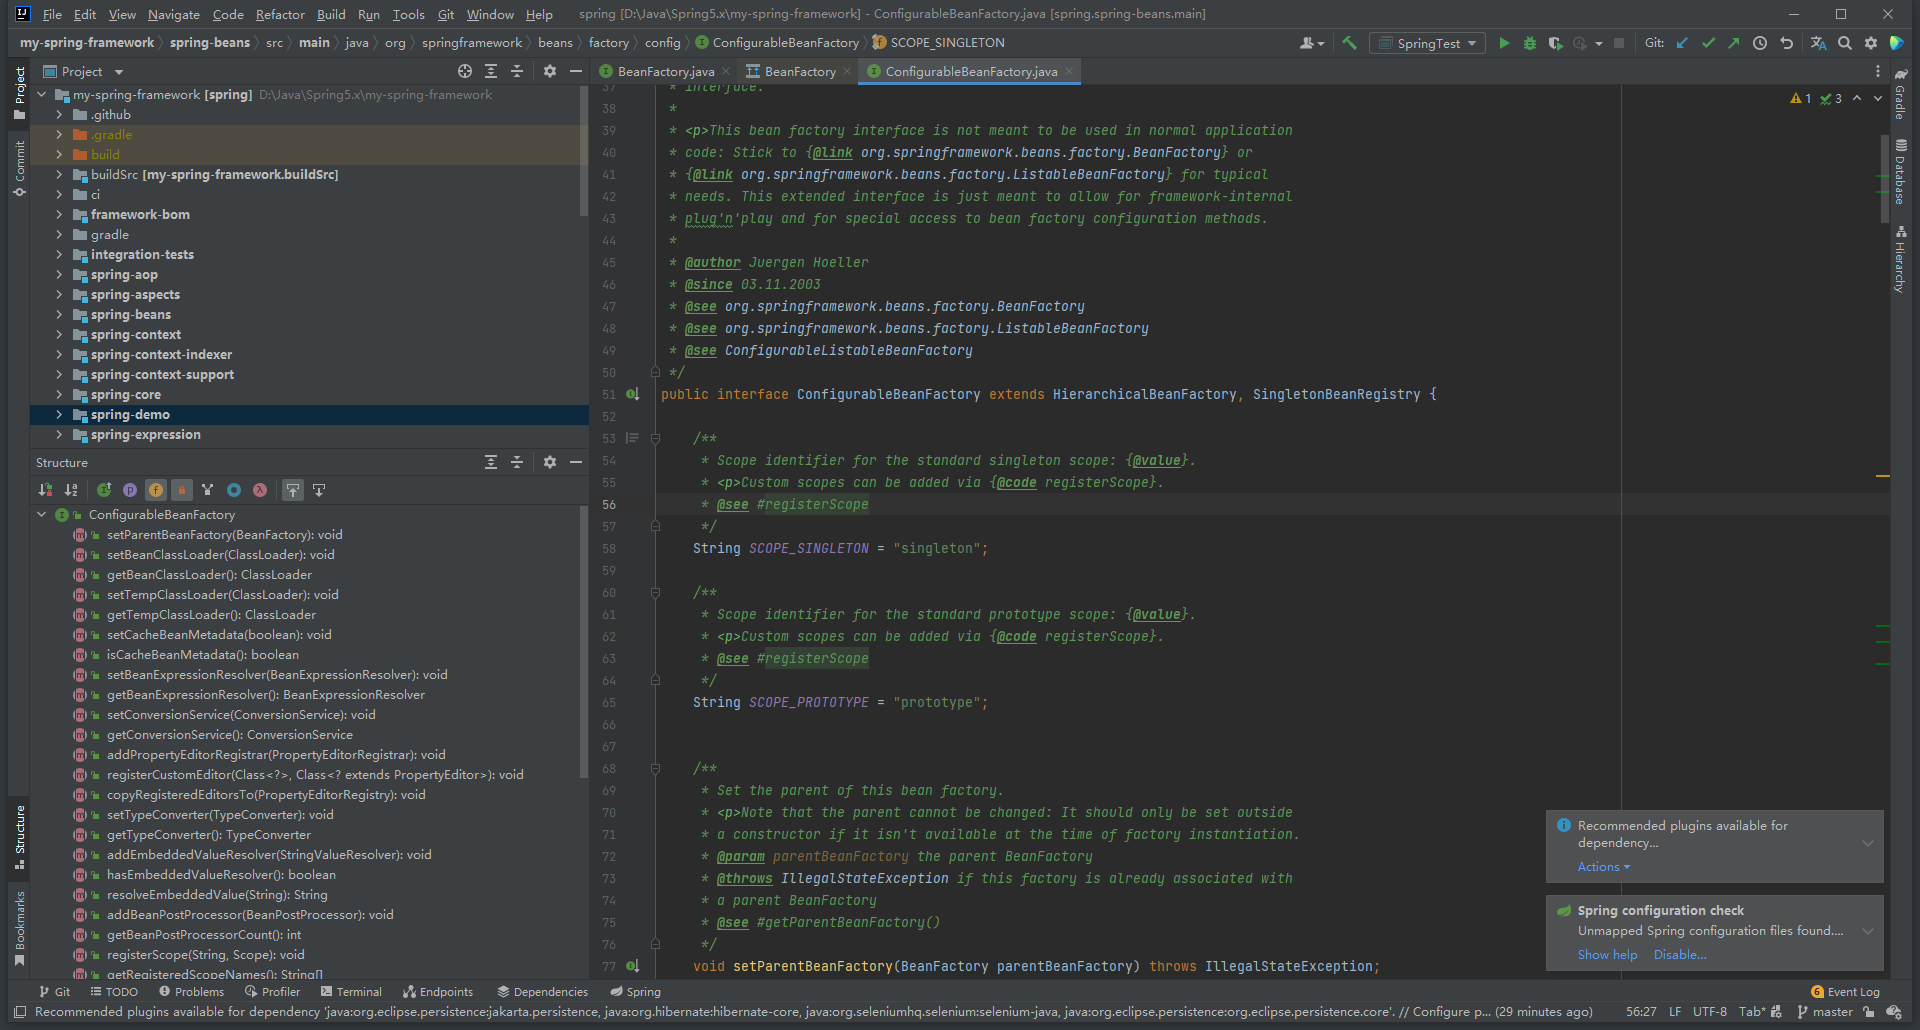Click the master git branch widget
This screenshot has height=1030, width=1920.
coord(1825,1012)
